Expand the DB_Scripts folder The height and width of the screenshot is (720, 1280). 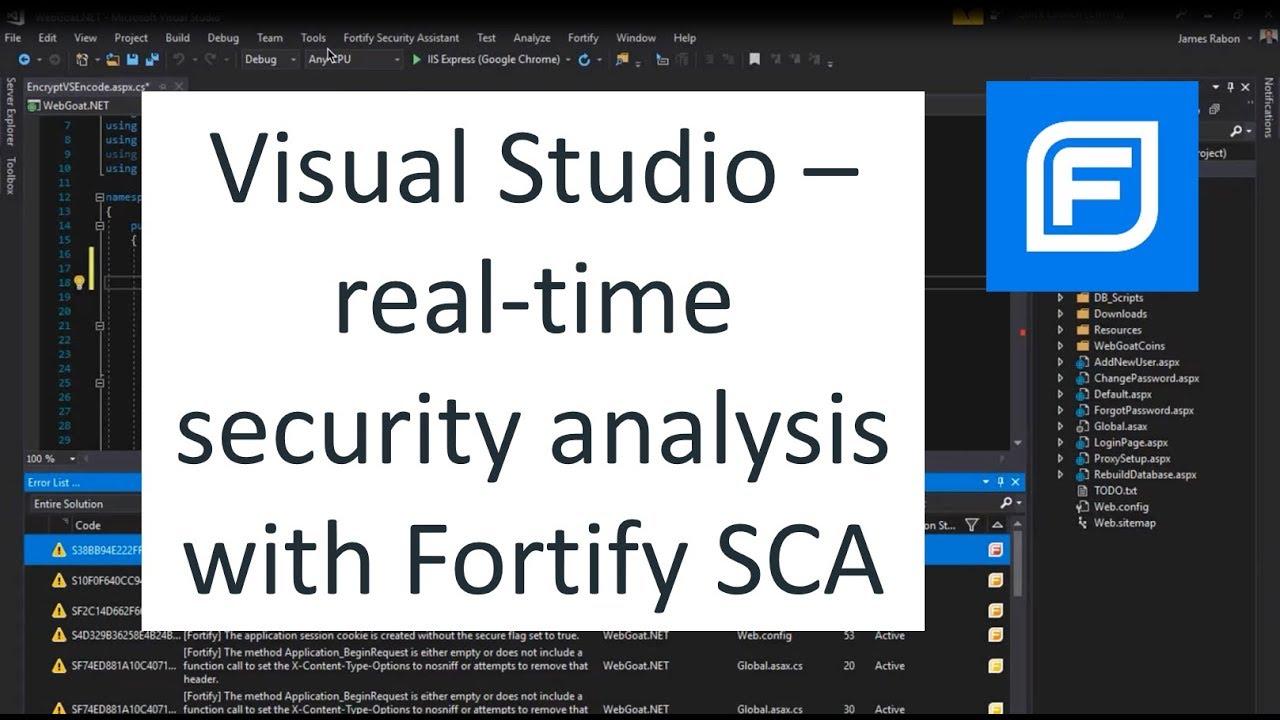pos(1061,298)
